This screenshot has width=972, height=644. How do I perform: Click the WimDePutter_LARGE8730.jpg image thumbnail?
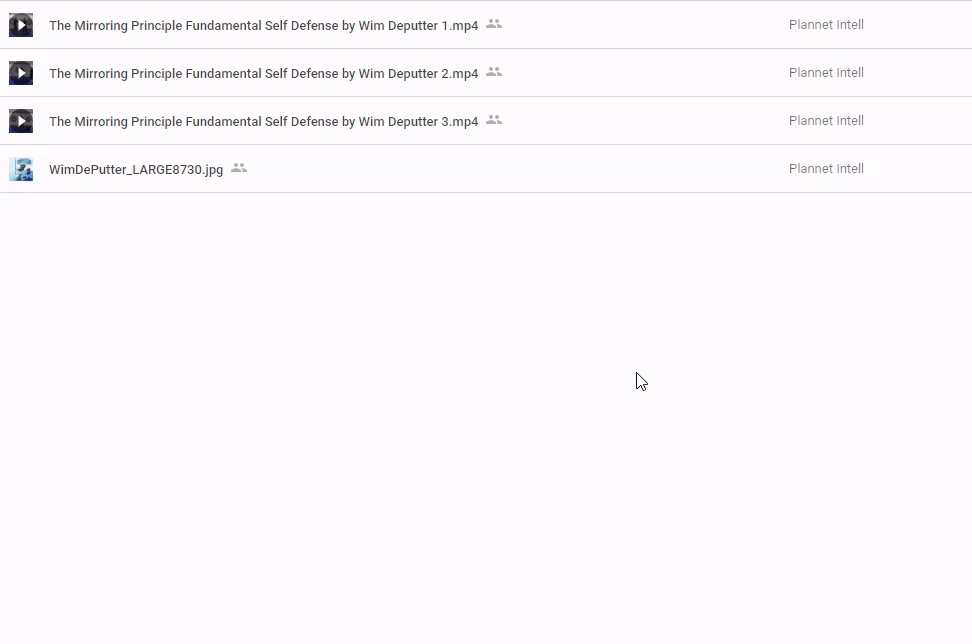coord(21,169)
